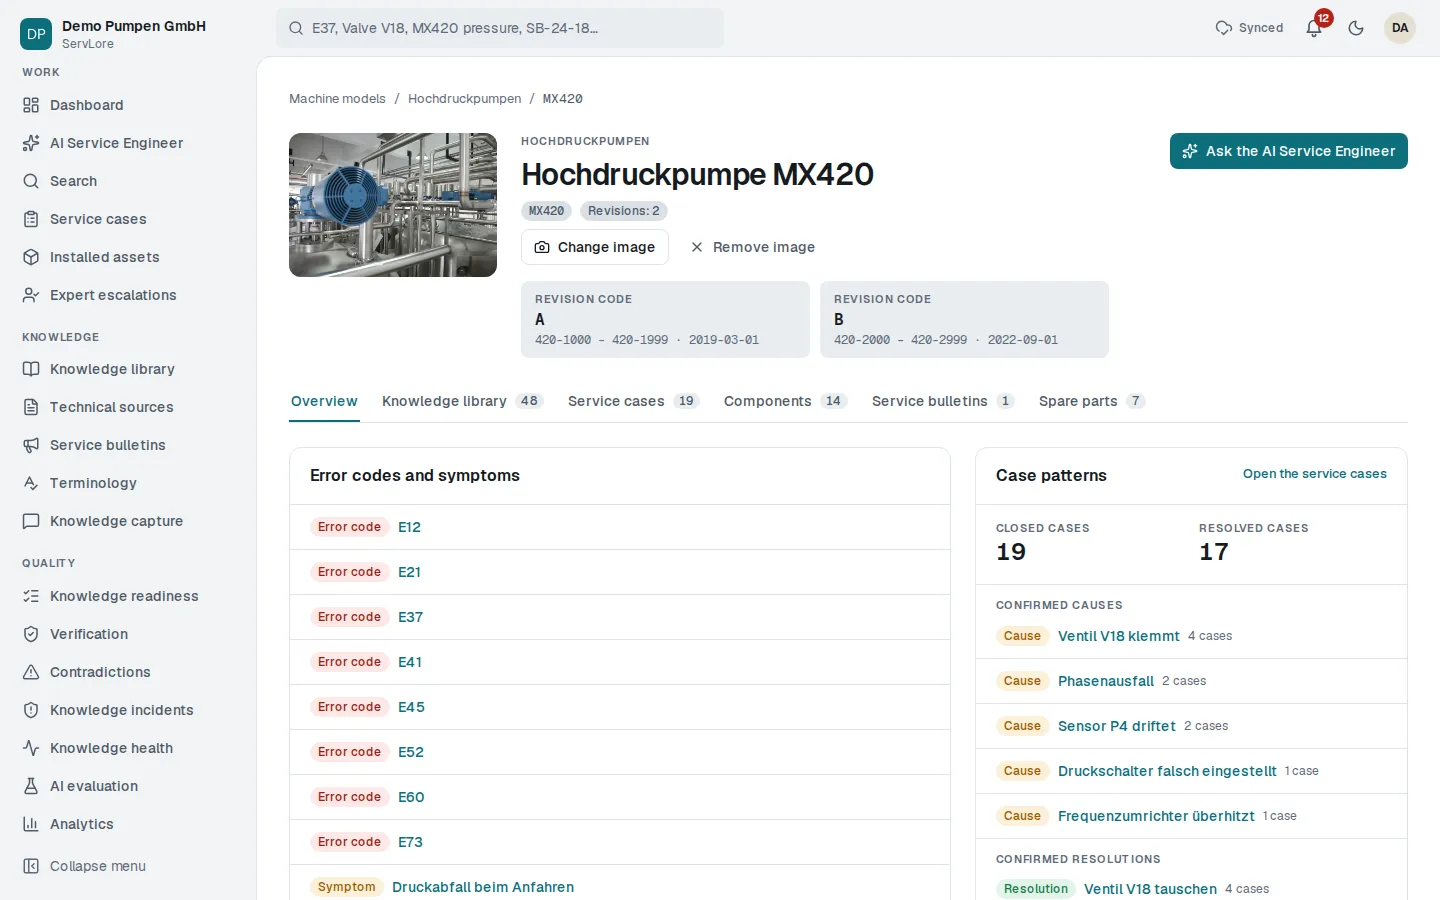Open Contradictions warning triangle icon
This screenshot has width=1440, height=900.
click(x=31, y=672)
